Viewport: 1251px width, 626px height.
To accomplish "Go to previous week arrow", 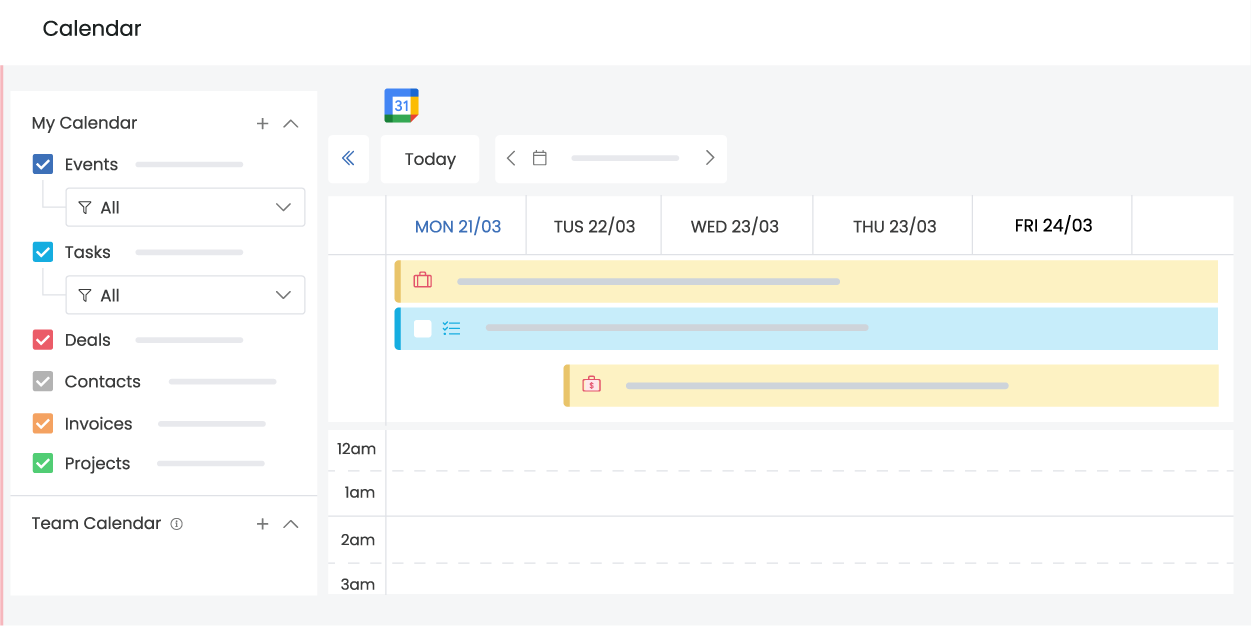I will pyautogui.click(x=511, y=158).
